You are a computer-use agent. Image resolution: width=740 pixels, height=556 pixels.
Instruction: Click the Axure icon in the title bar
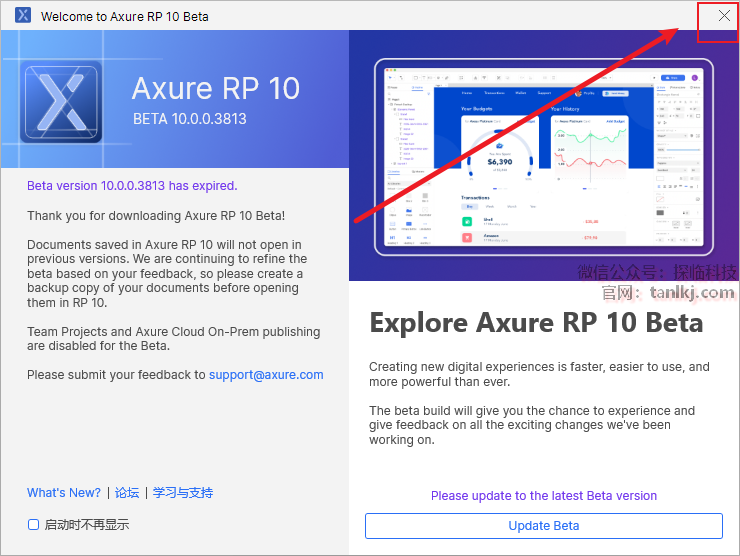[x=22, y=16]
